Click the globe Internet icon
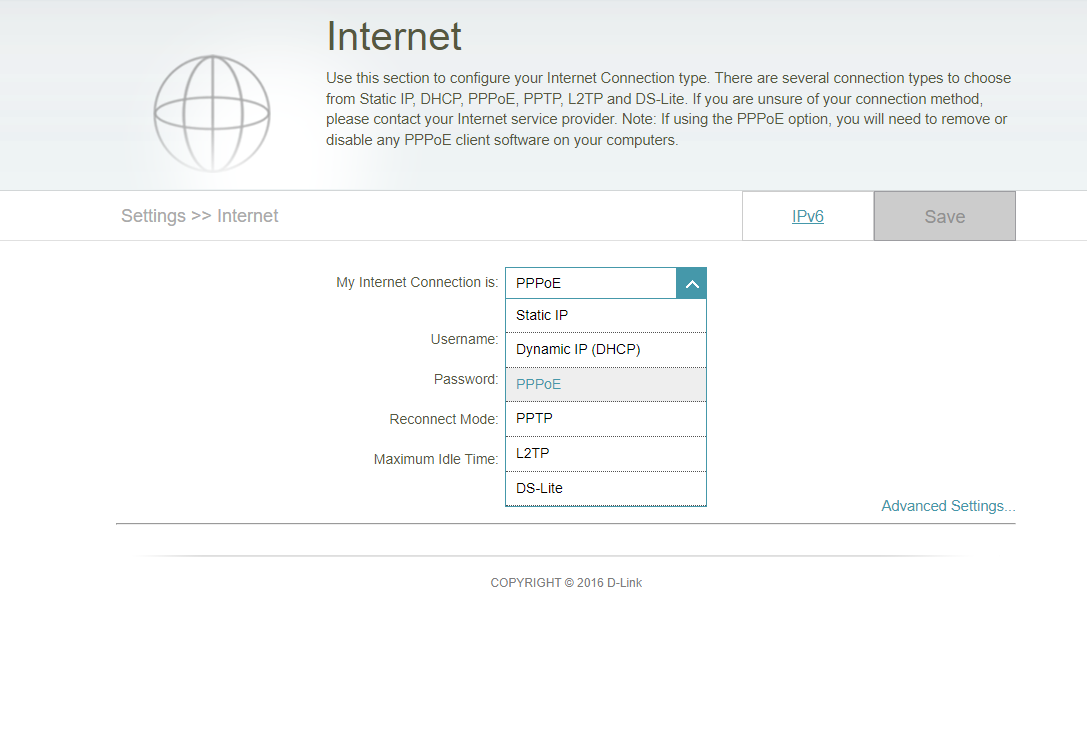Screen dimensions: 1087x748 coord(211,114)
